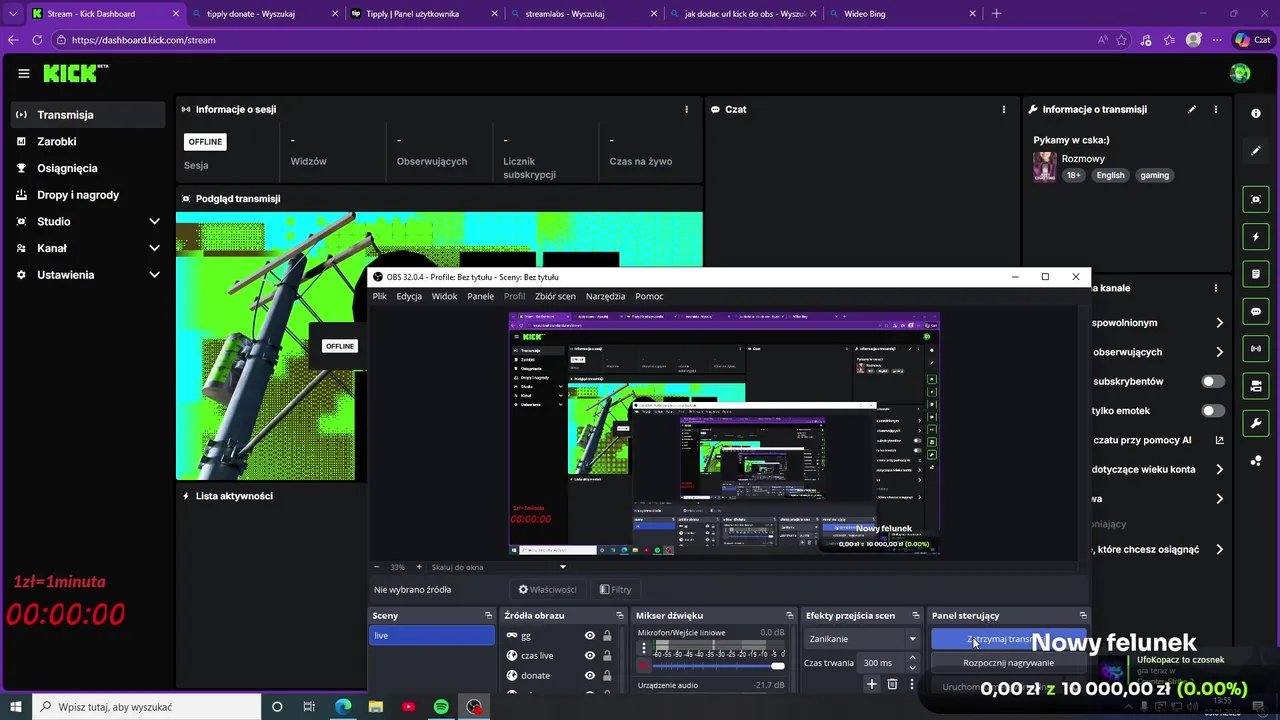Open Kick user avatar menu
The image size is (1280, 720).
tap(1240, 73)
